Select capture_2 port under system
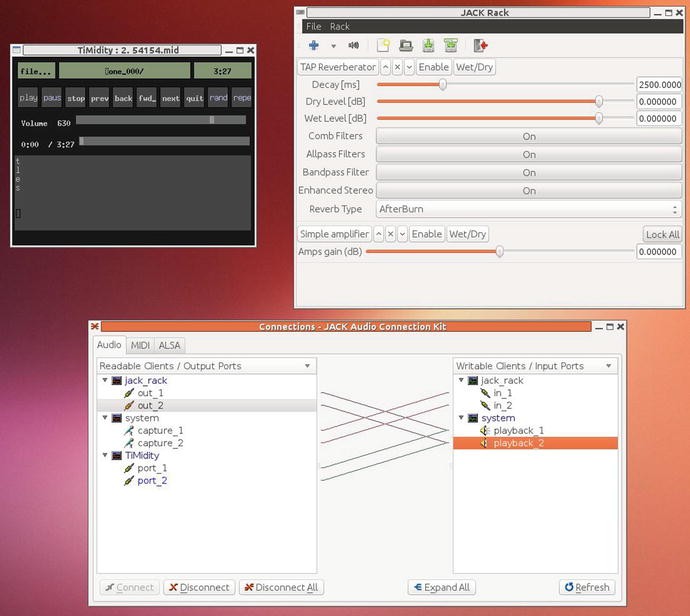This screenshot has width=690, height=616. pos(160,443)
